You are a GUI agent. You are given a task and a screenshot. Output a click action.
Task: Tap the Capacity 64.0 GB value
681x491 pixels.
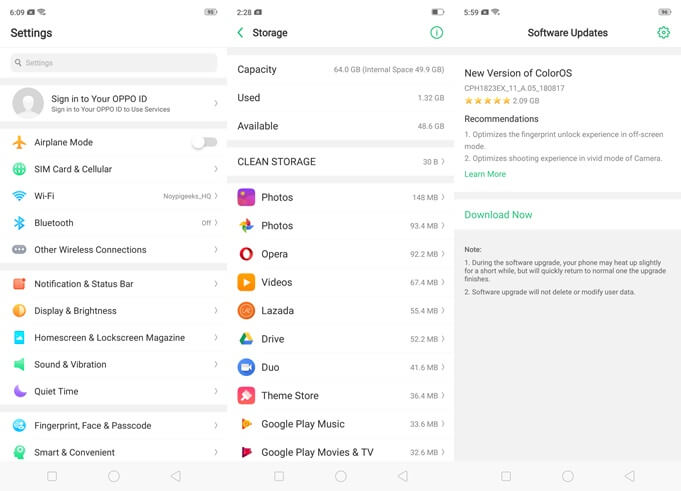[389, 69]
